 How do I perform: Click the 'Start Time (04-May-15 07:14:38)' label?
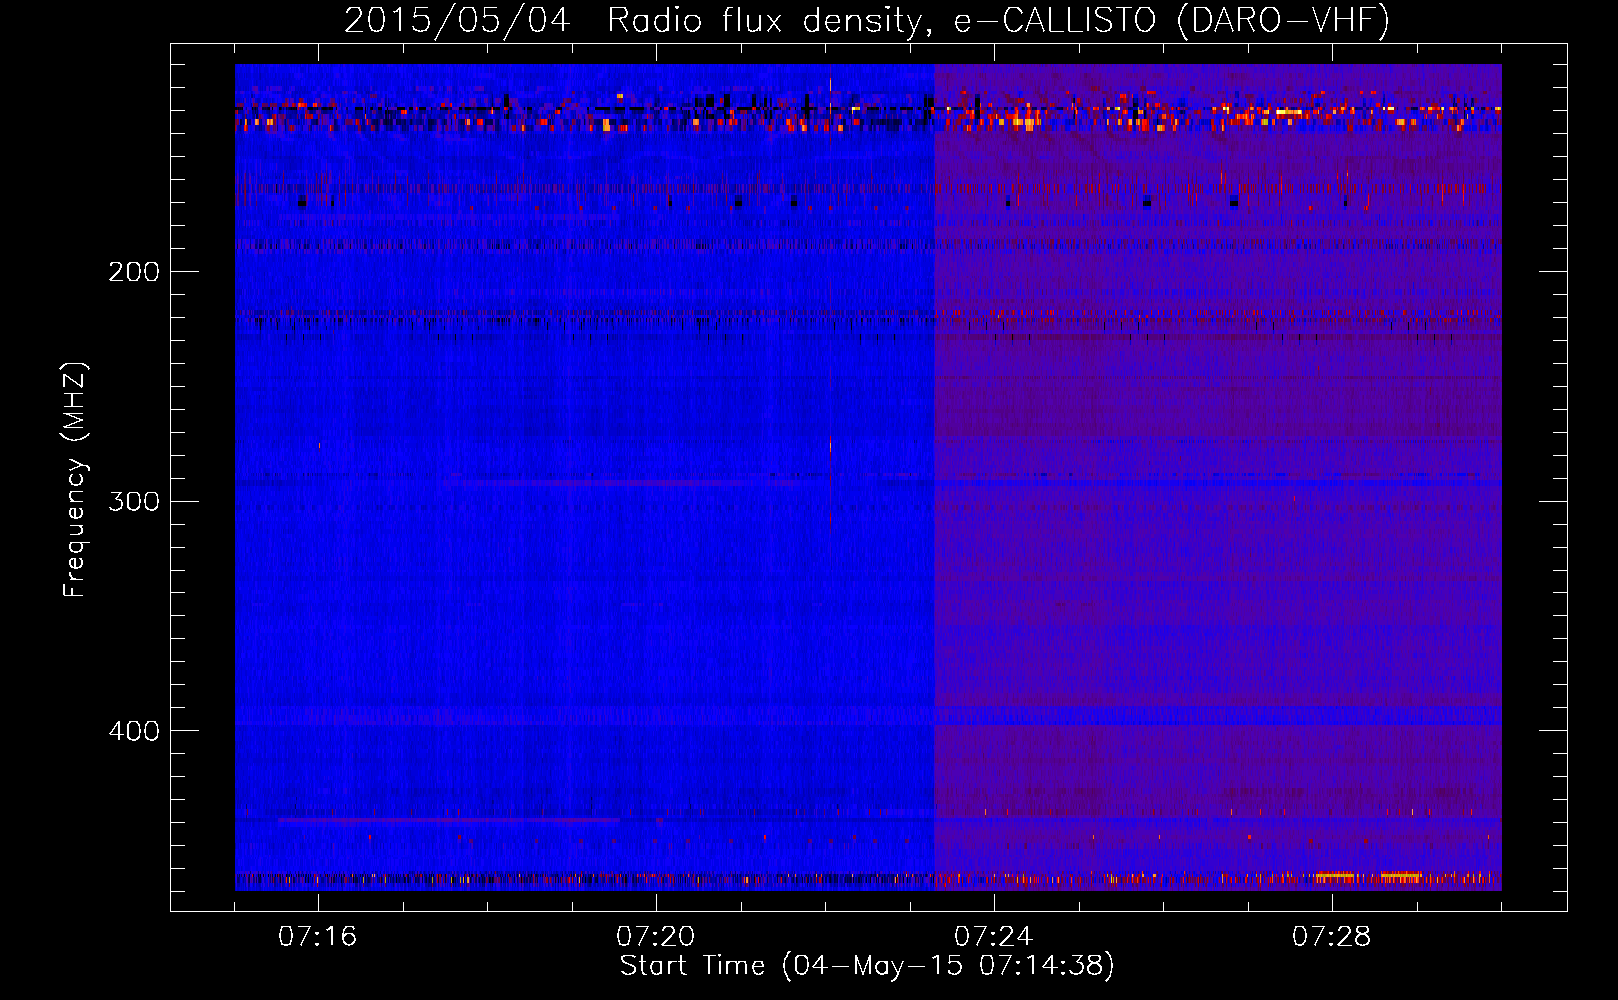pyautogui.click(x=867, y=966)
